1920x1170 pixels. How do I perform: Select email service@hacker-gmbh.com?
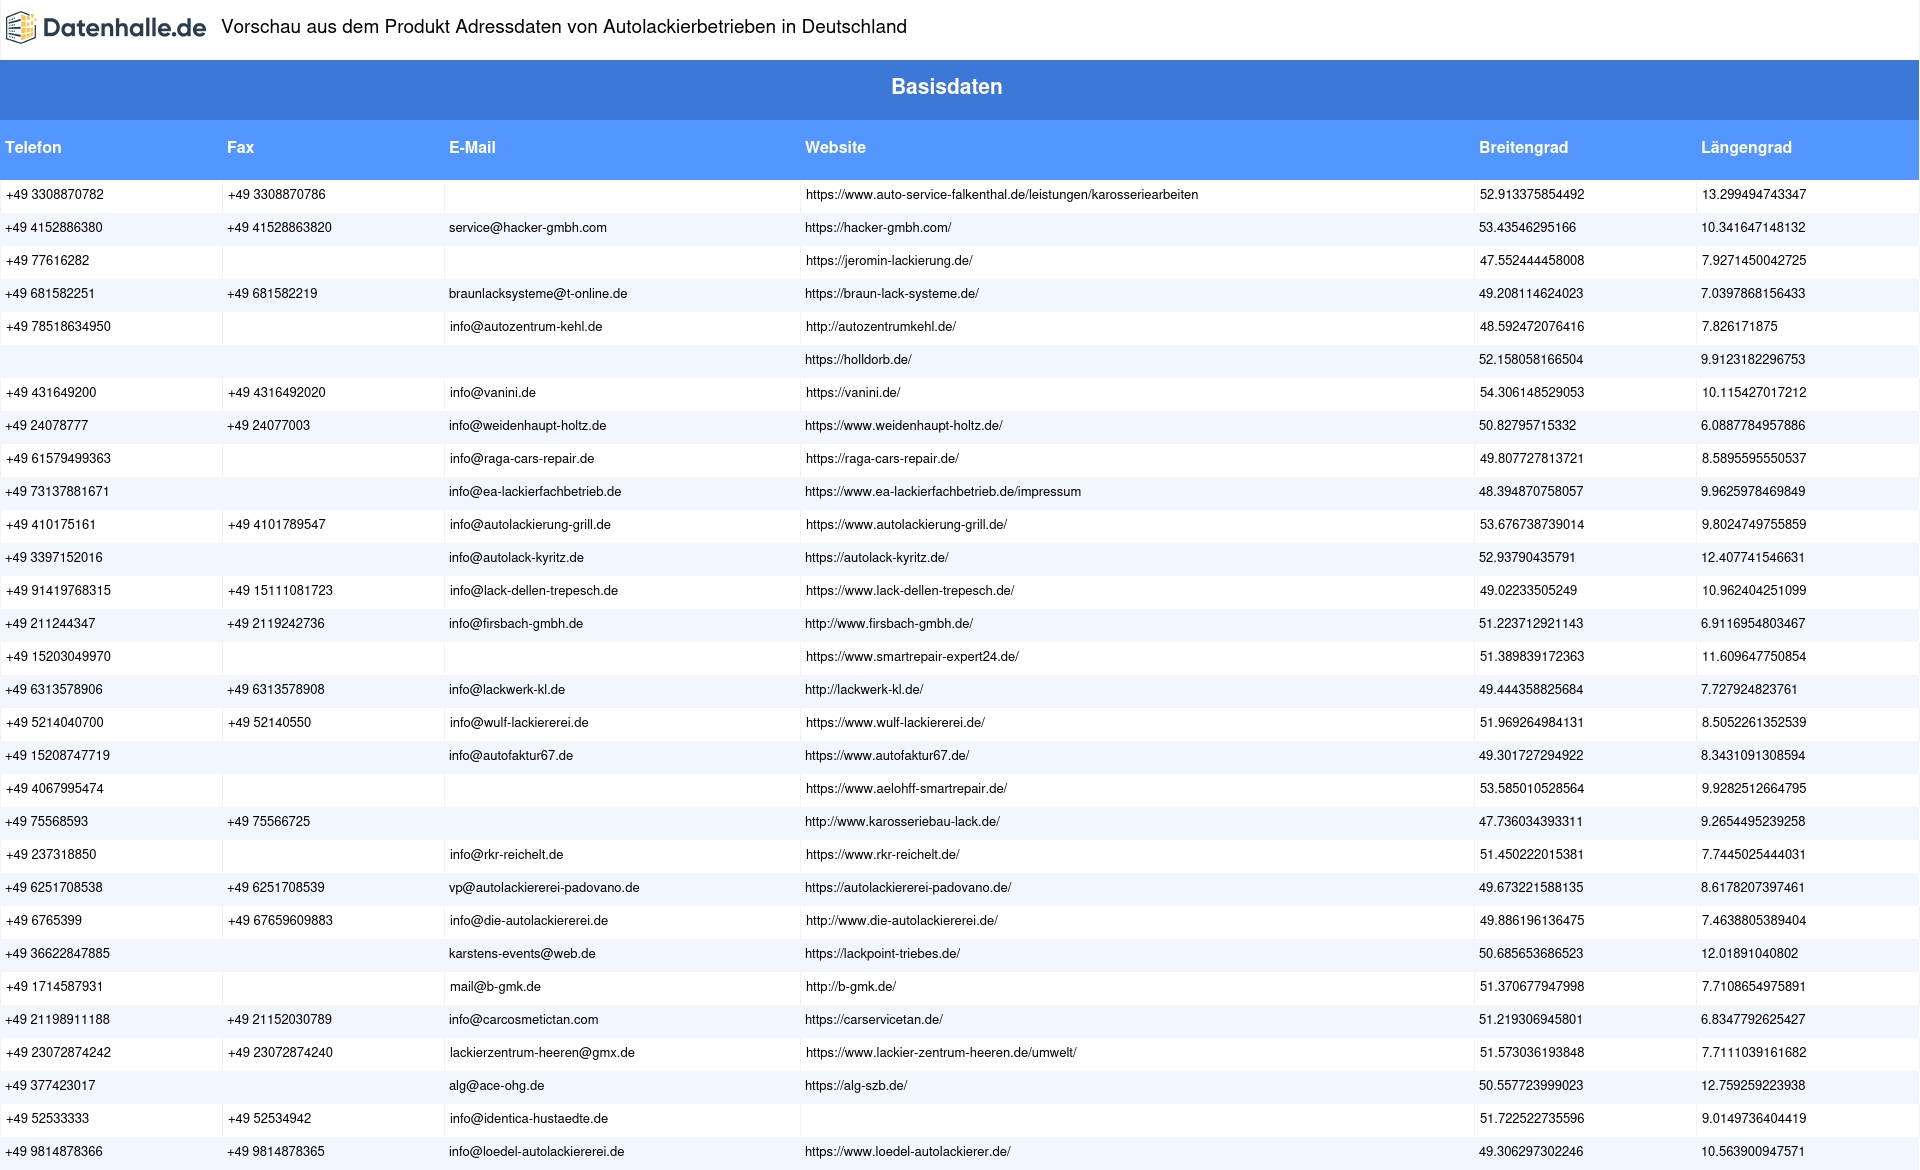tap(528, 228)
